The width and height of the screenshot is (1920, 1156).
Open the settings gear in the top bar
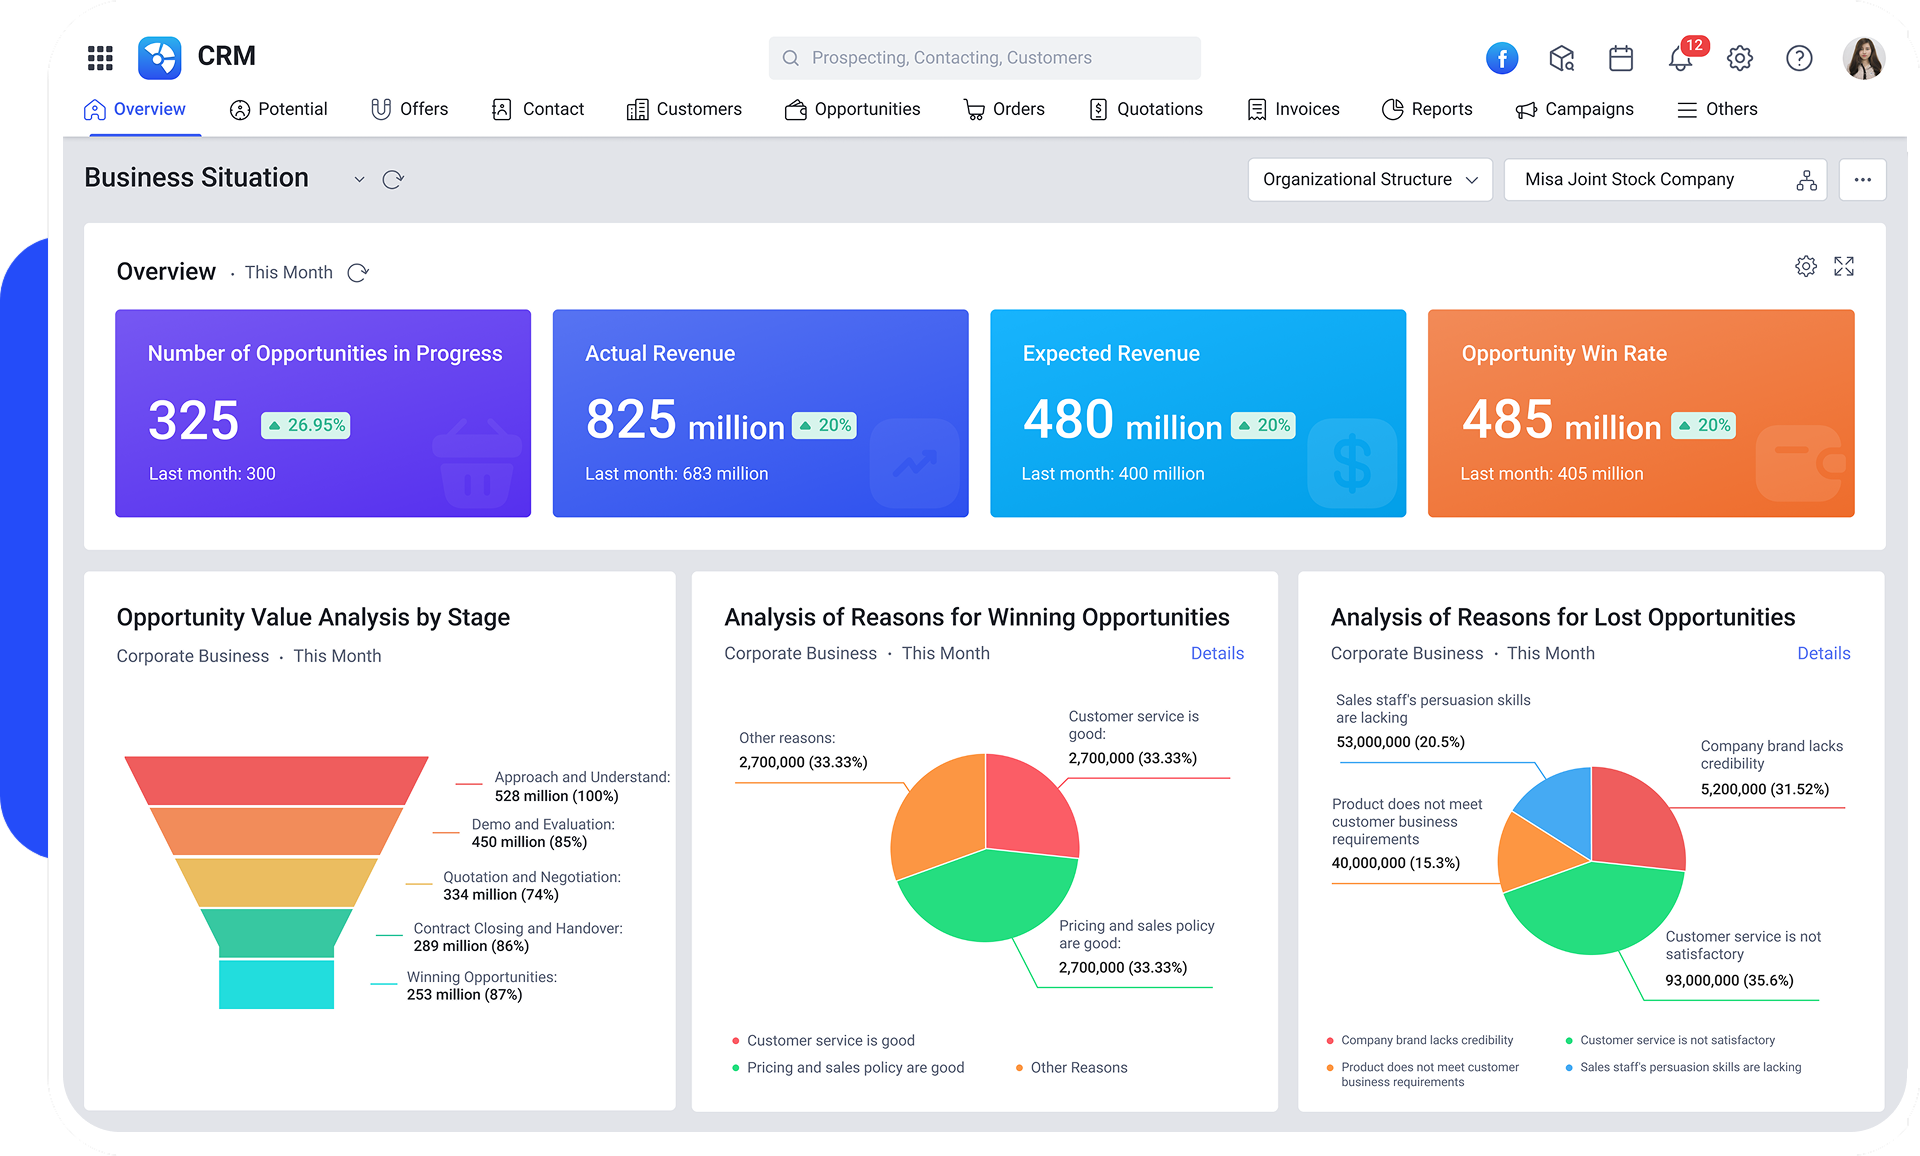tap(1740, 58)
